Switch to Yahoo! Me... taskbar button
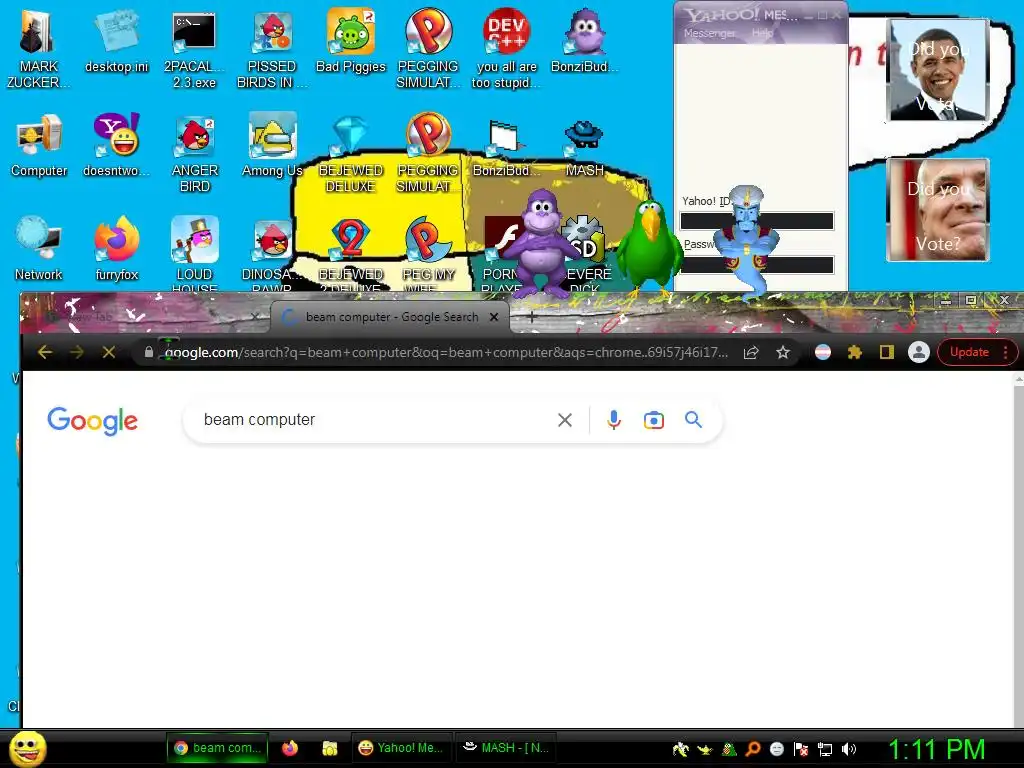This screenshot has height=768, width=1024. coord(400,748)
